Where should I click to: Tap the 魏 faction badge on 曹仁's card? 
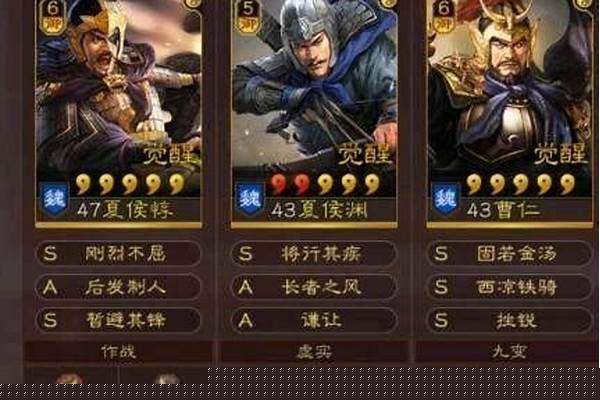pyautogui.click(x=446, y=199)
